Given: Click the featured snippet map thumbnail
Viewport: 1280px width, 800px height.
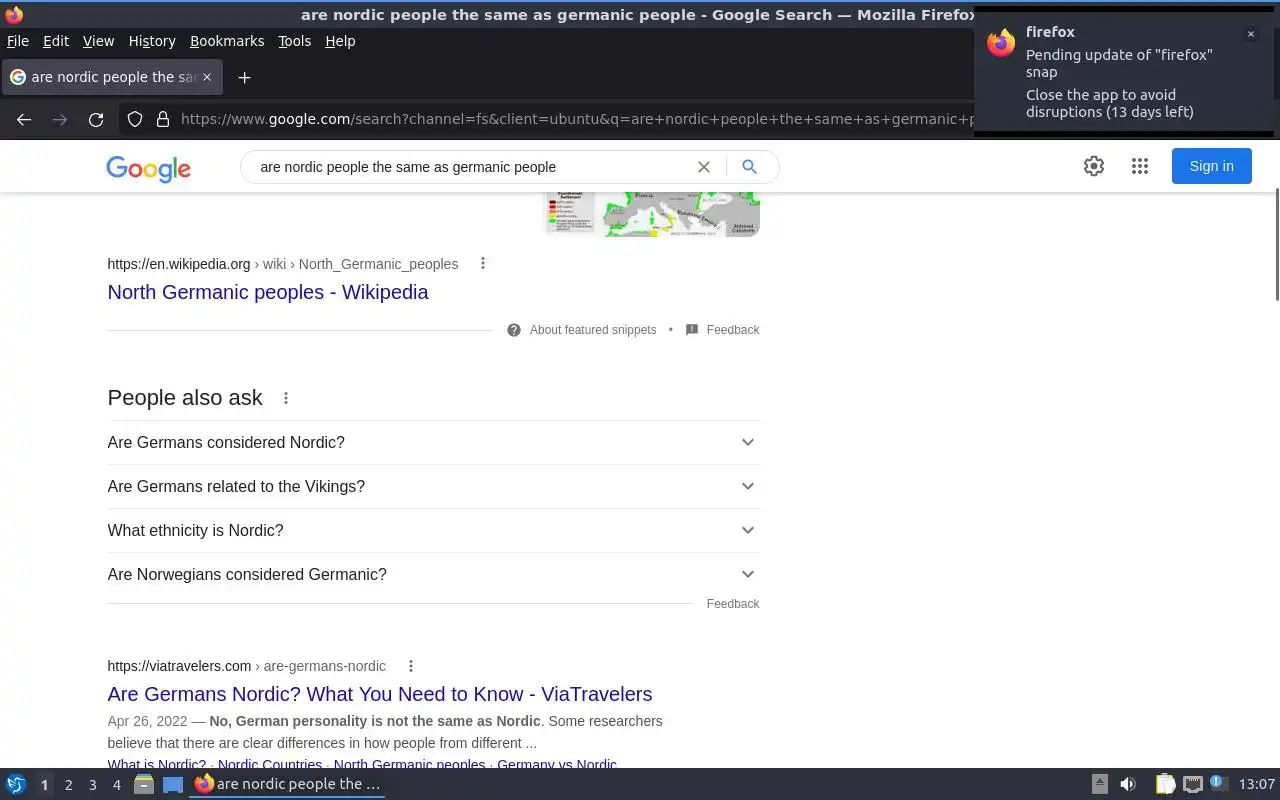Looking at the screenshot, I should tap(651, 214).
